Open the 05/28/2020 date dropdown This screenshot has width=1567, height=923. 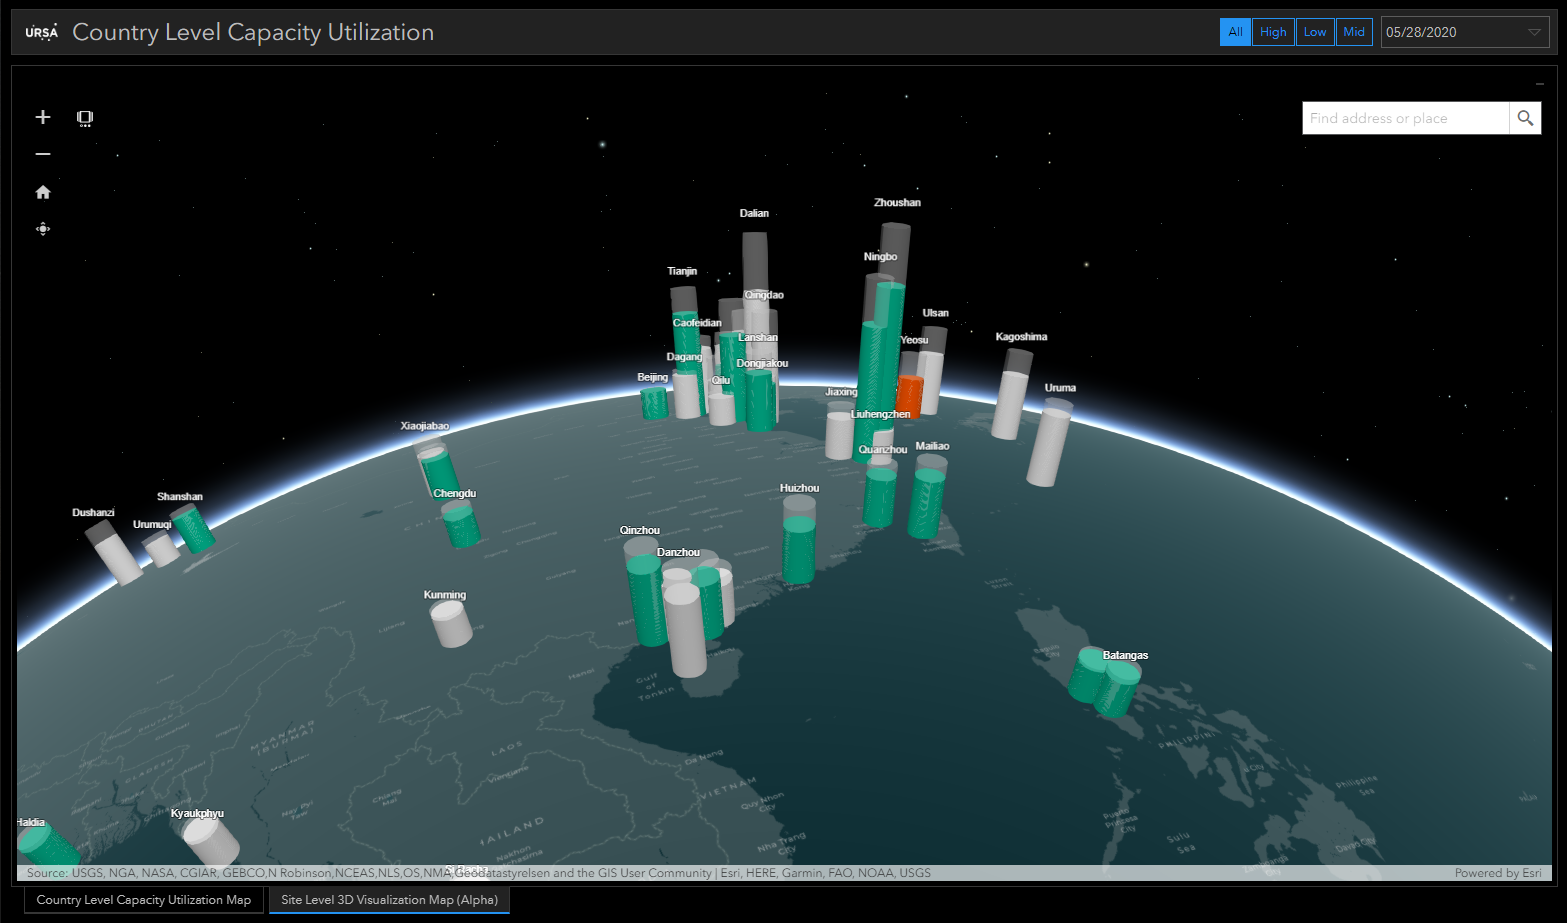click(1465, 32)
